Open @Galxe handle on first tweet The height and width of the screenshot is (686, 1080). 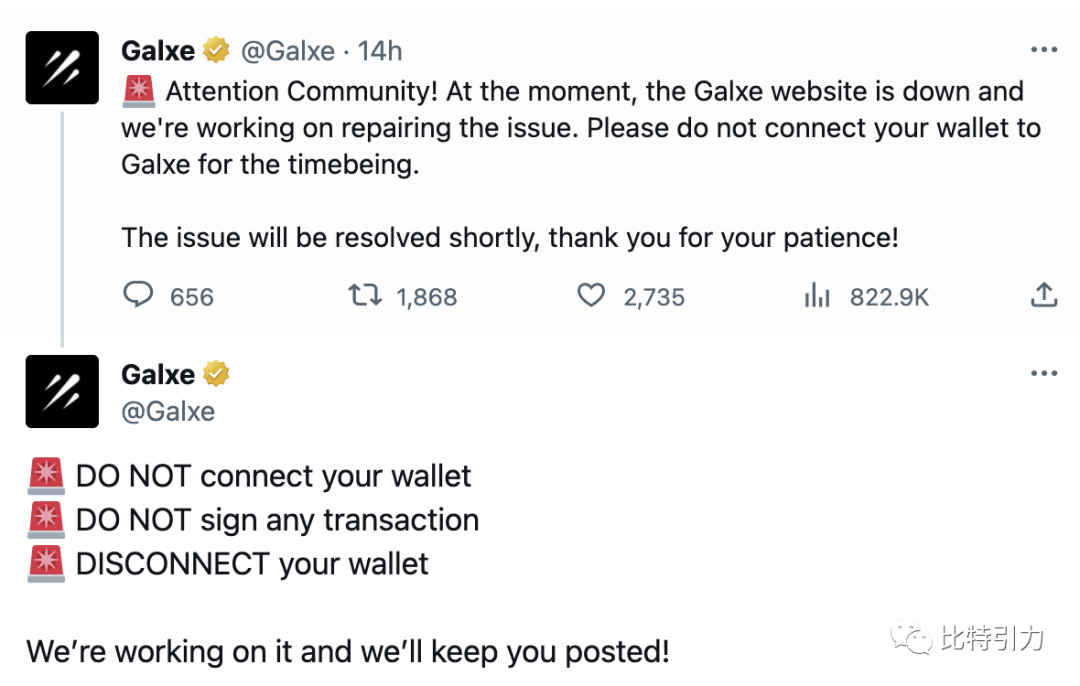(x=287, y=51)
